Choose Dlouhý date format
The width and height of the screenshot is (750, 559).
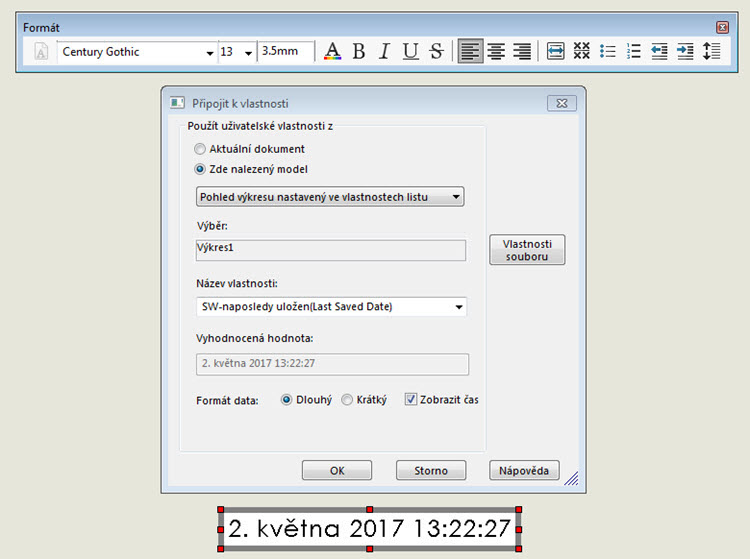(286, 400)
